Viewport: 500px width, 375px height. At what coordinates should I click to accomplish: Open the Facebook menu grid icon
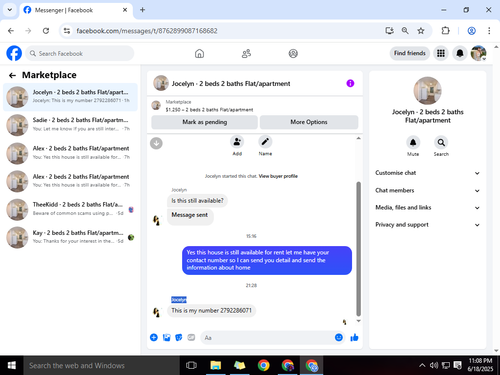coord(441,53)
